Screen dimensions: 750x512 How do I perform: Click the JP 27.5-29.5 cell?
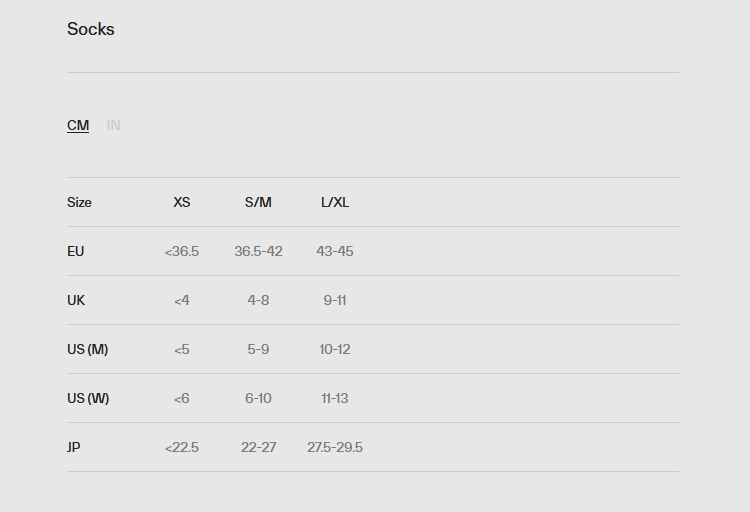click(335, 447)
